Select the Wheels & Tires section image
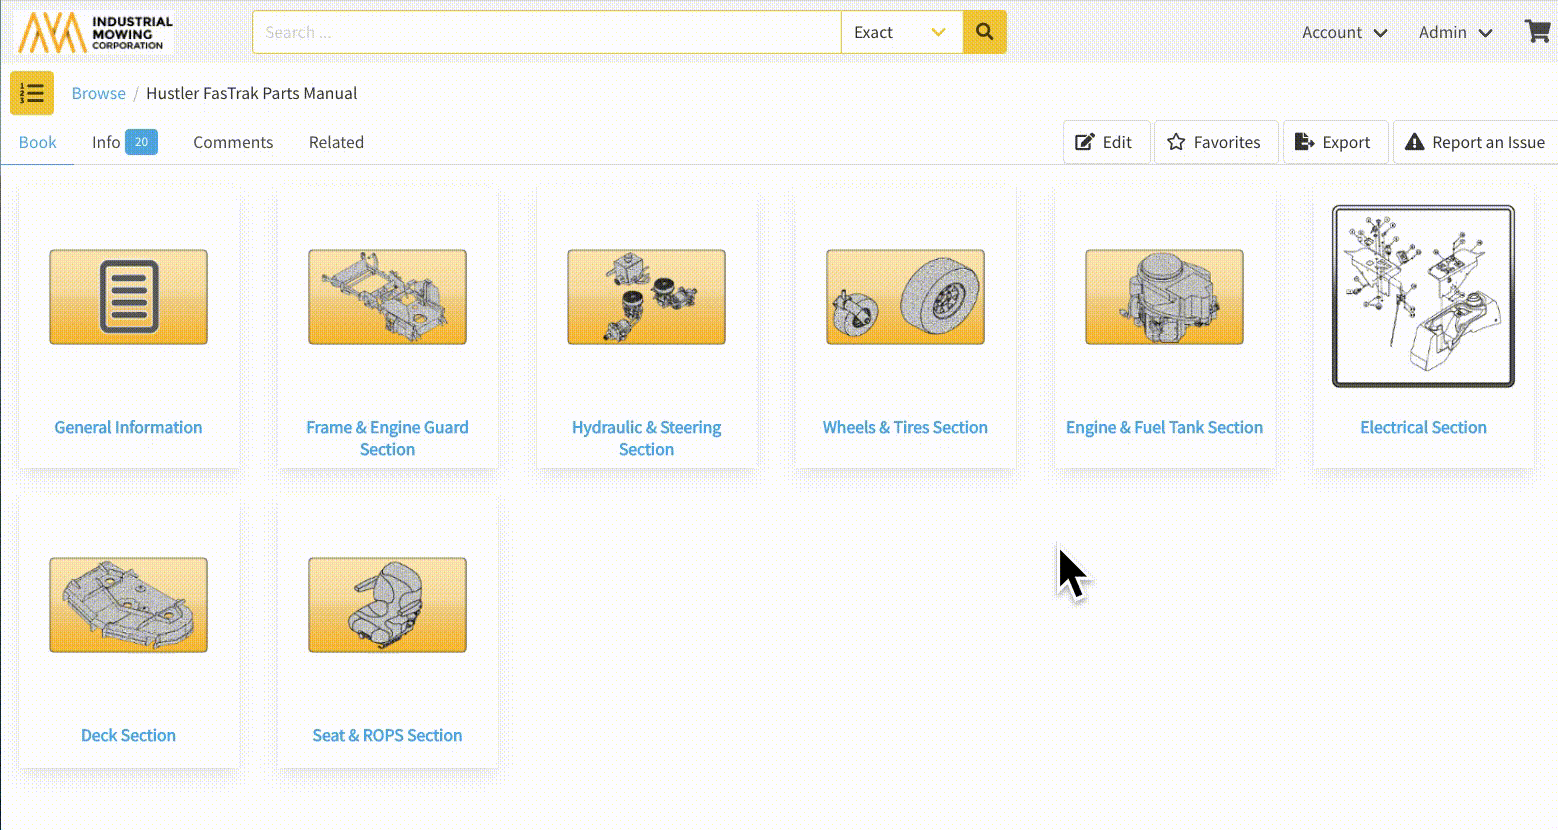Viewport: 1558px width, 830px height. pyautogui.click(x=905, y=297)
